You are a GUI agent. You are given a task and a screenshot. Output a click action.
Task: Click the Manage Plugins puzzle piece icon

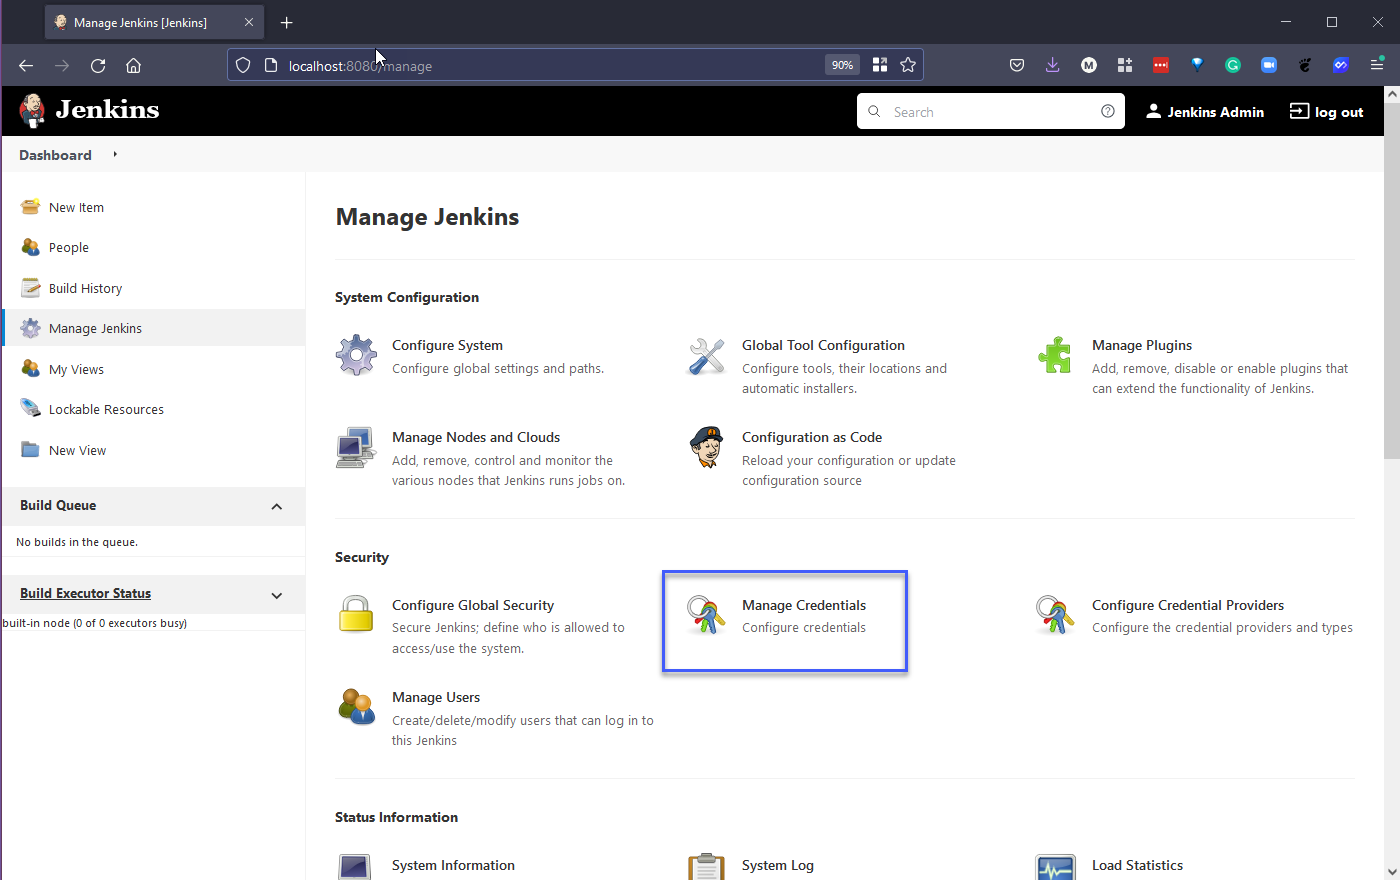(1055, 355)
